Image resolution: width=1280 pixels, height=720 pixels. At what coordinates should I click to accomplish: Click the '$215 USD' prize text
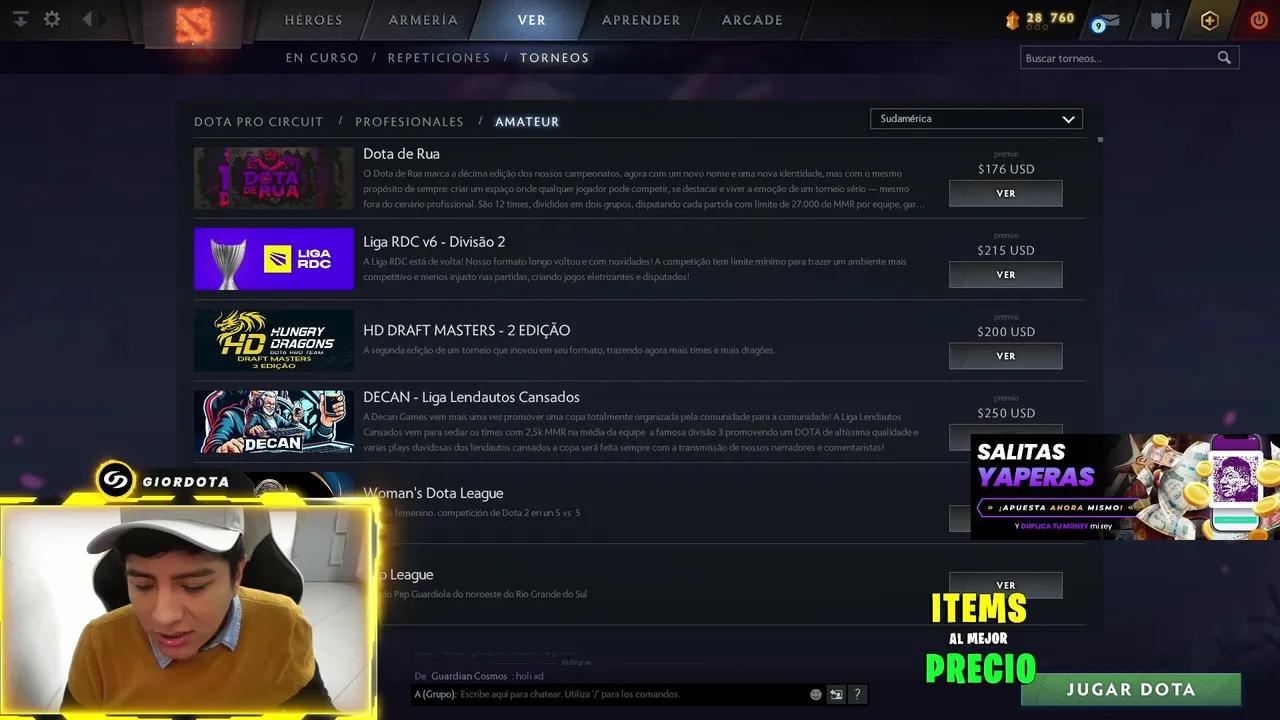(1006, 250)
